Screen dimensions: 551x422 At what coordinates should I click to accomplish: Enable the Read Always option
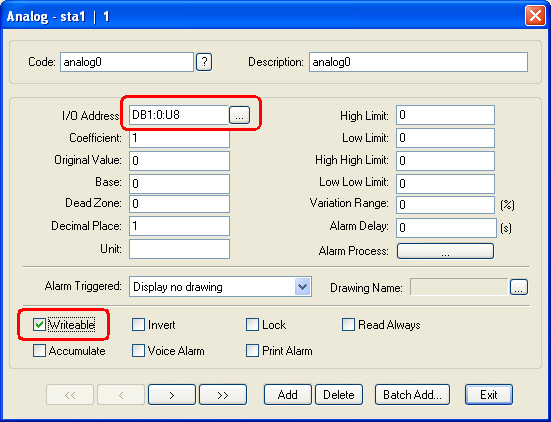coord(348,325)
